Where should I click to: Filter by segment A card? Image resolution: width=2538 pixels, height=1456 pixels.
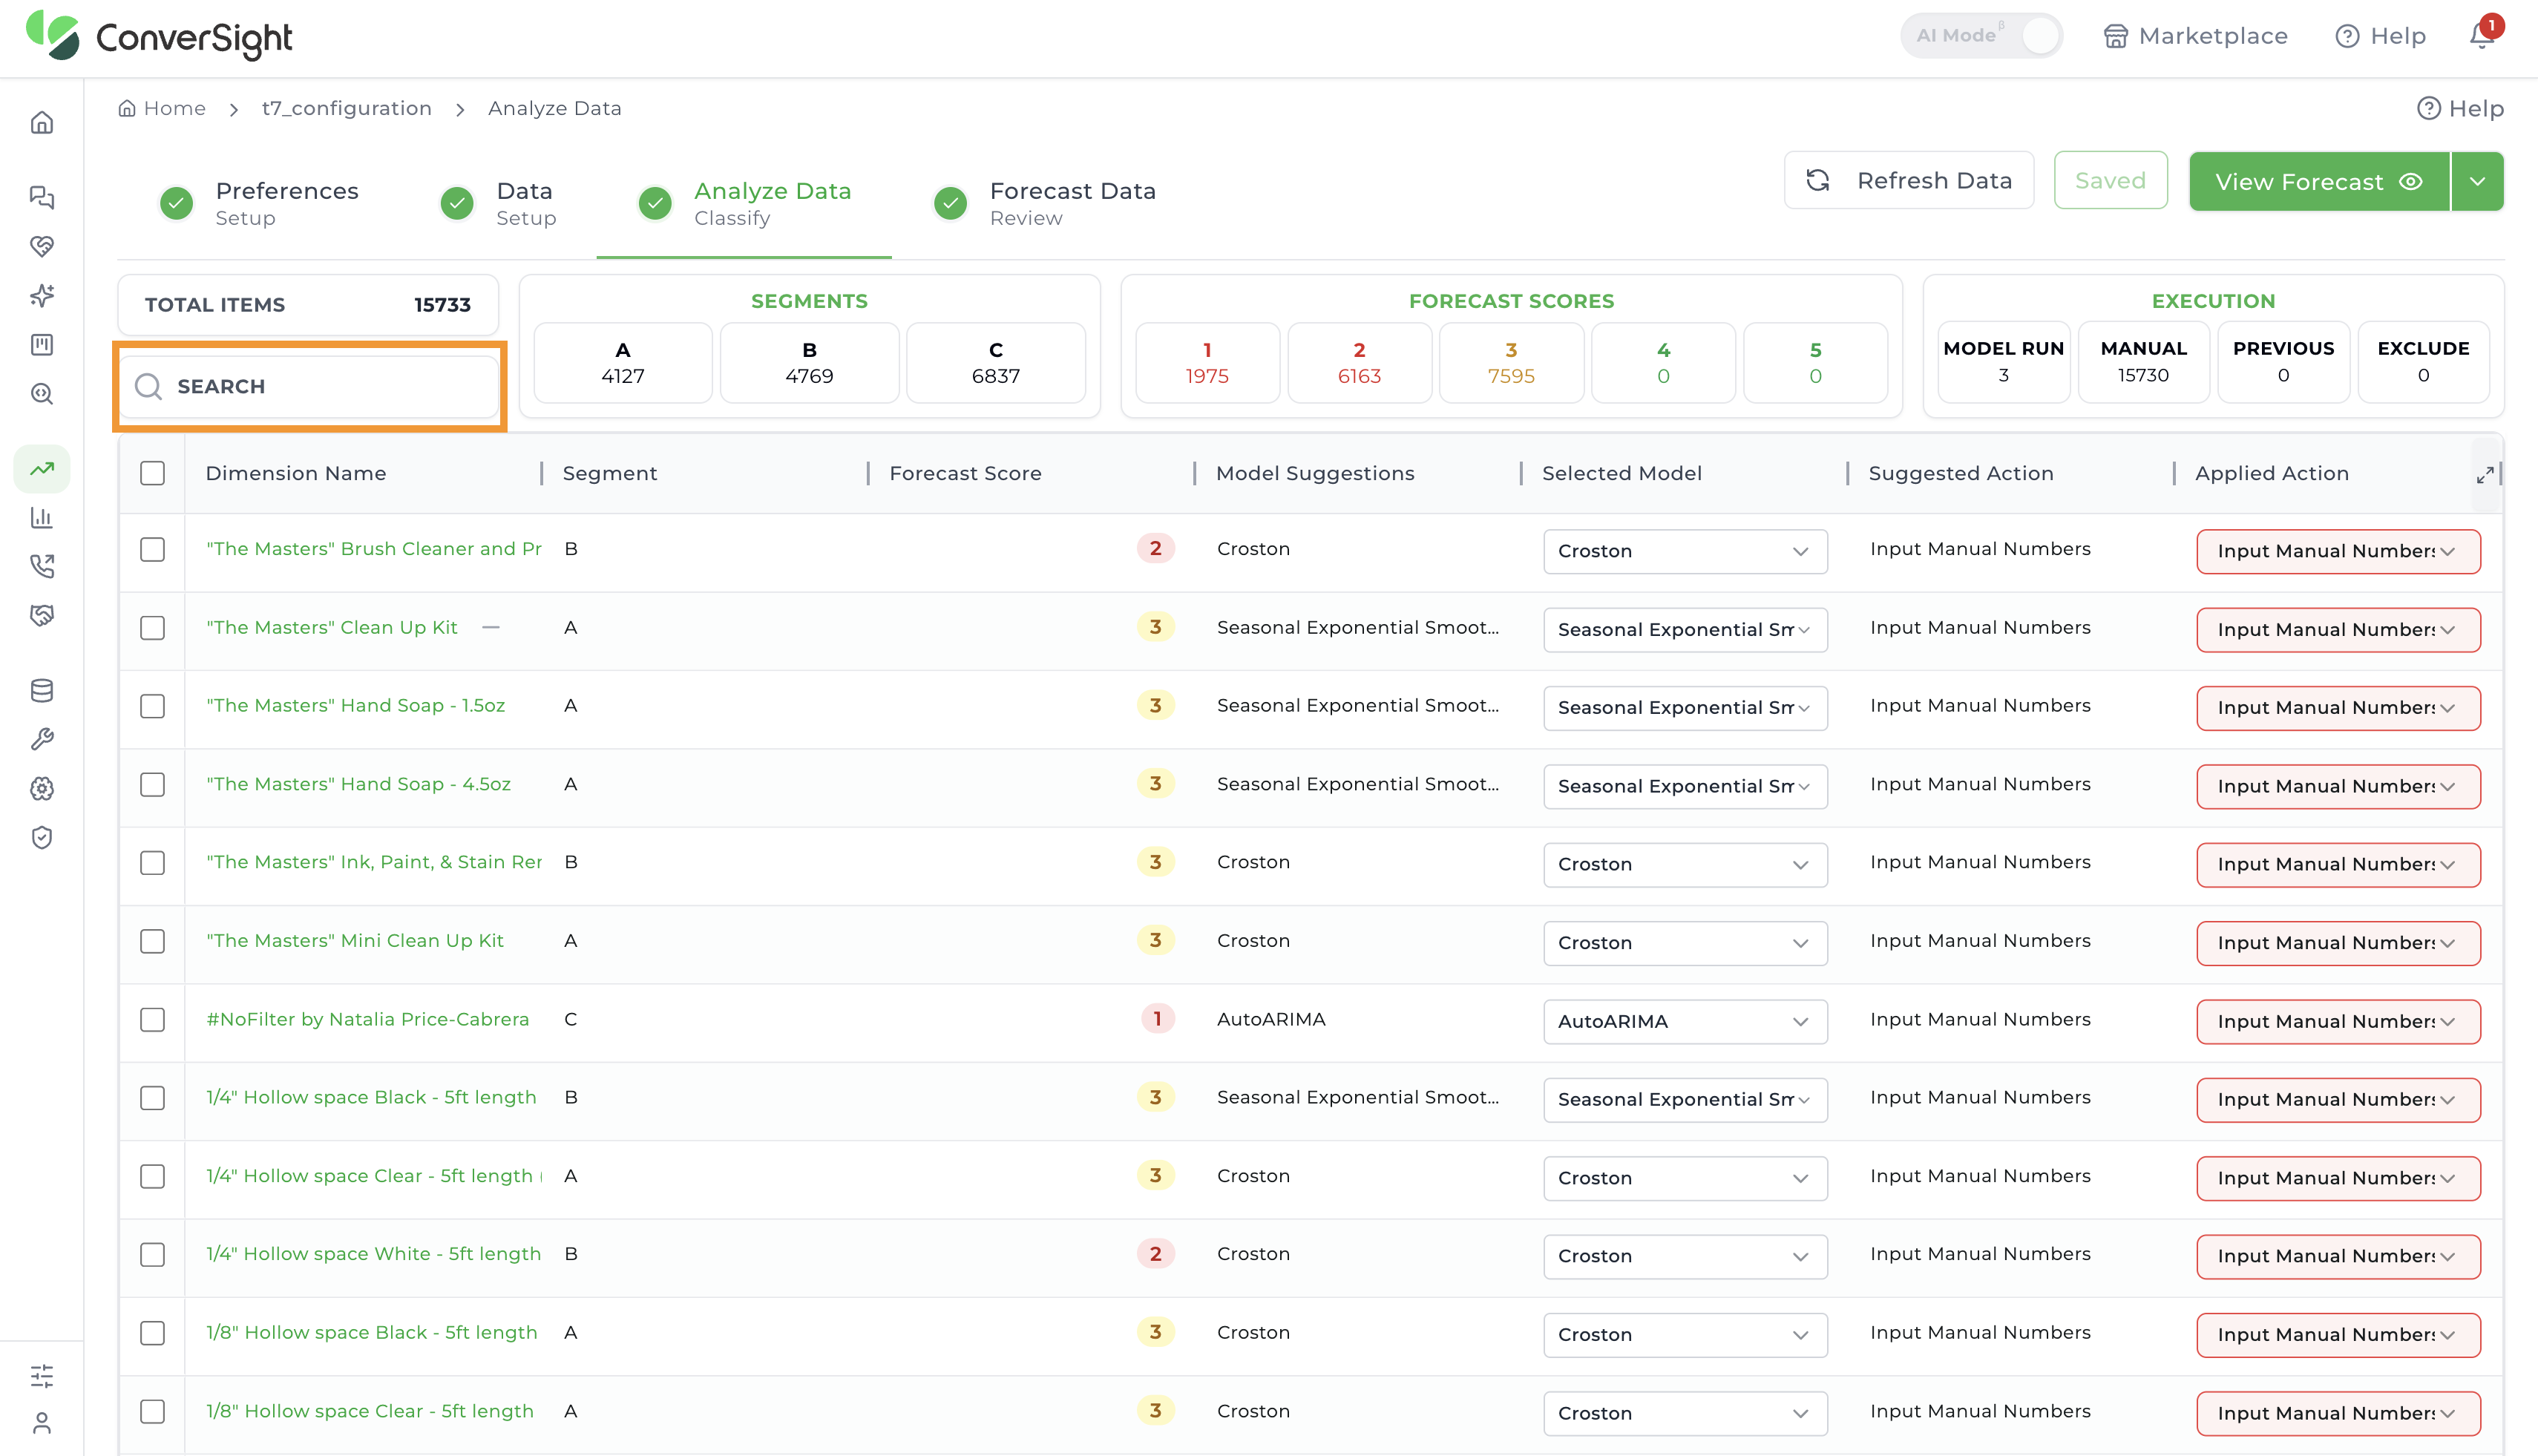pyautogui.click(x=623, y=363)
